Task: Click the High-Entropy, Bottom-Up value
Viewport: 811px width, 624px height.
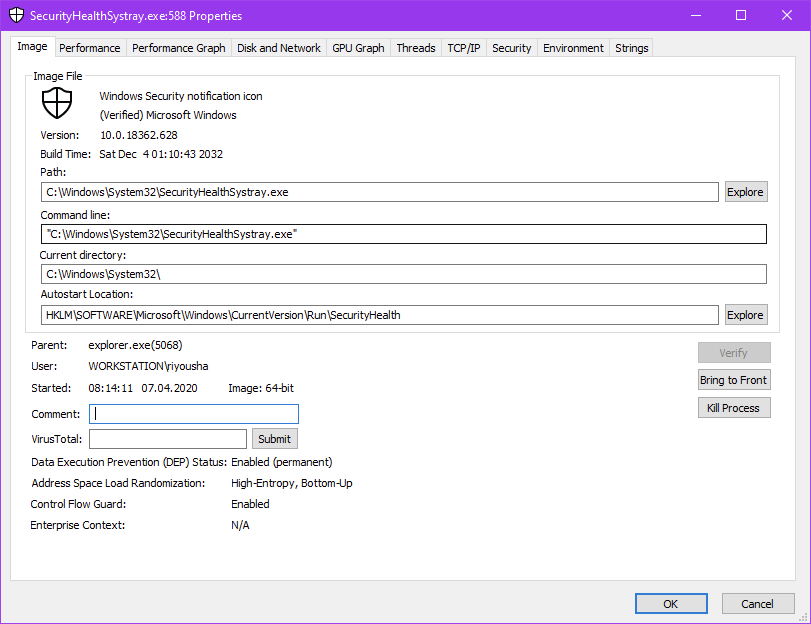Action: click(x=292, y=483)
